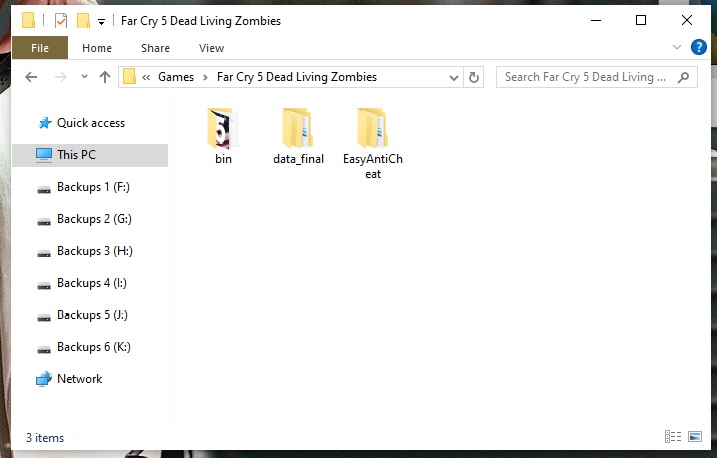Open Windows Explorer help

tap(699, 47)
